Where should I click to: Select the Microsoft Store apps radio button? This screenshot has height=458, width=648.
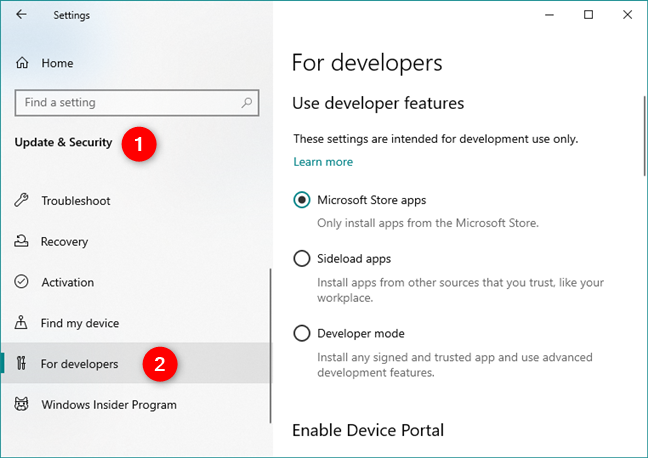[x=302, y=200]
